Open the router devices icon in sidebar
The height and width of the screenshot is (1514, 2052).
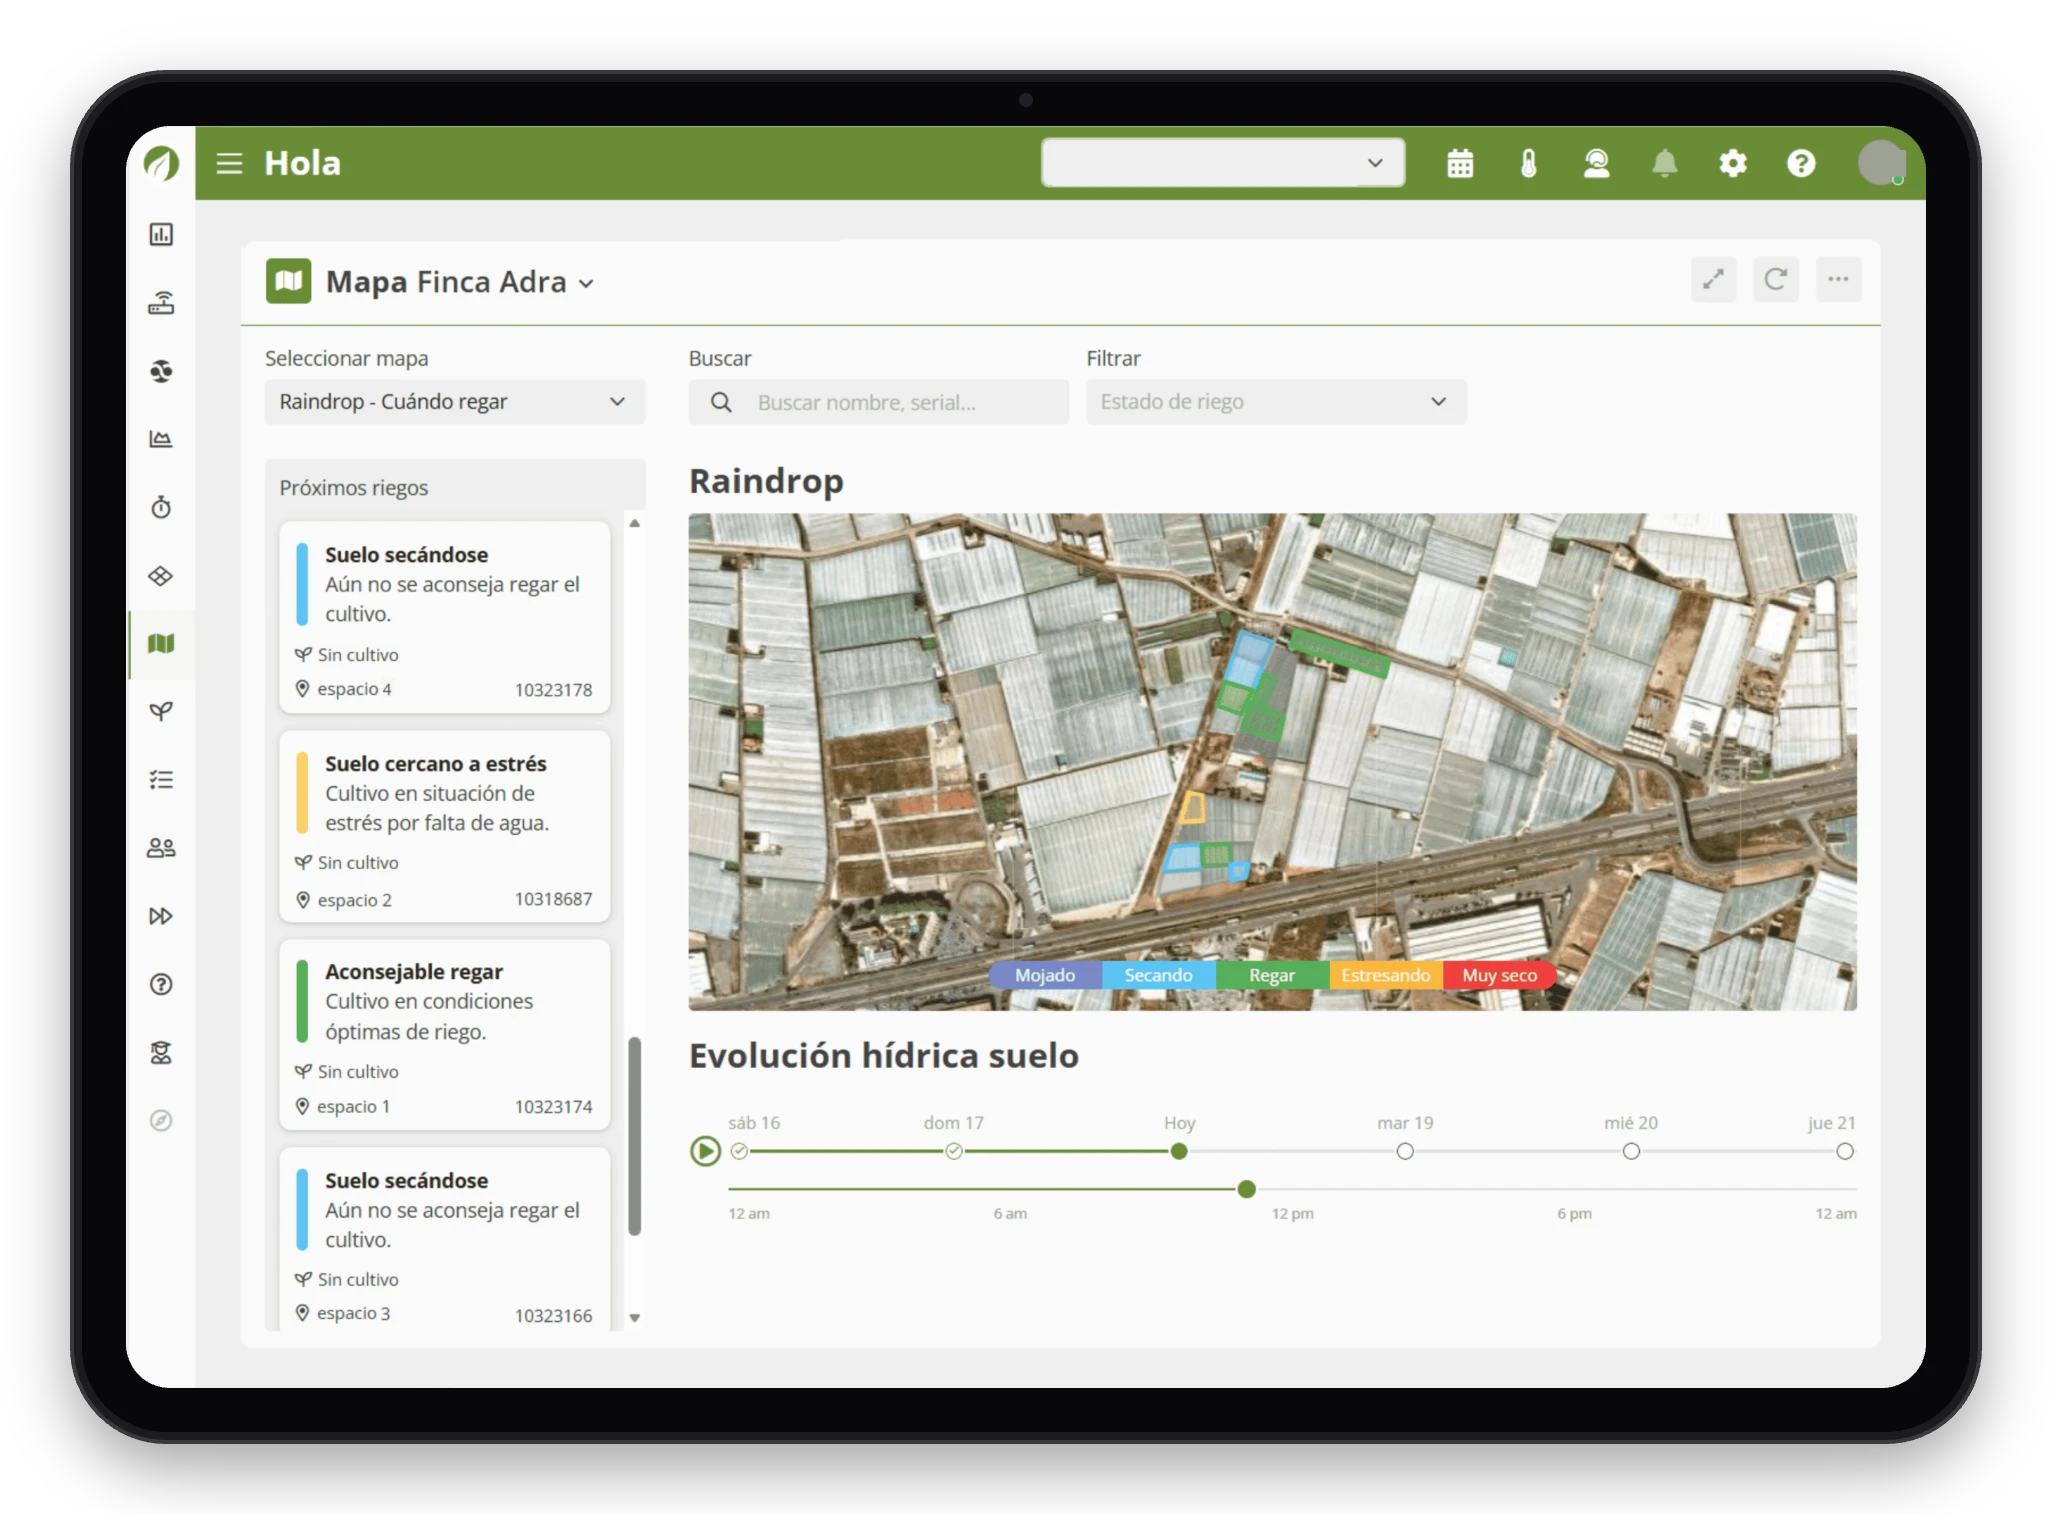click(161, 302)
